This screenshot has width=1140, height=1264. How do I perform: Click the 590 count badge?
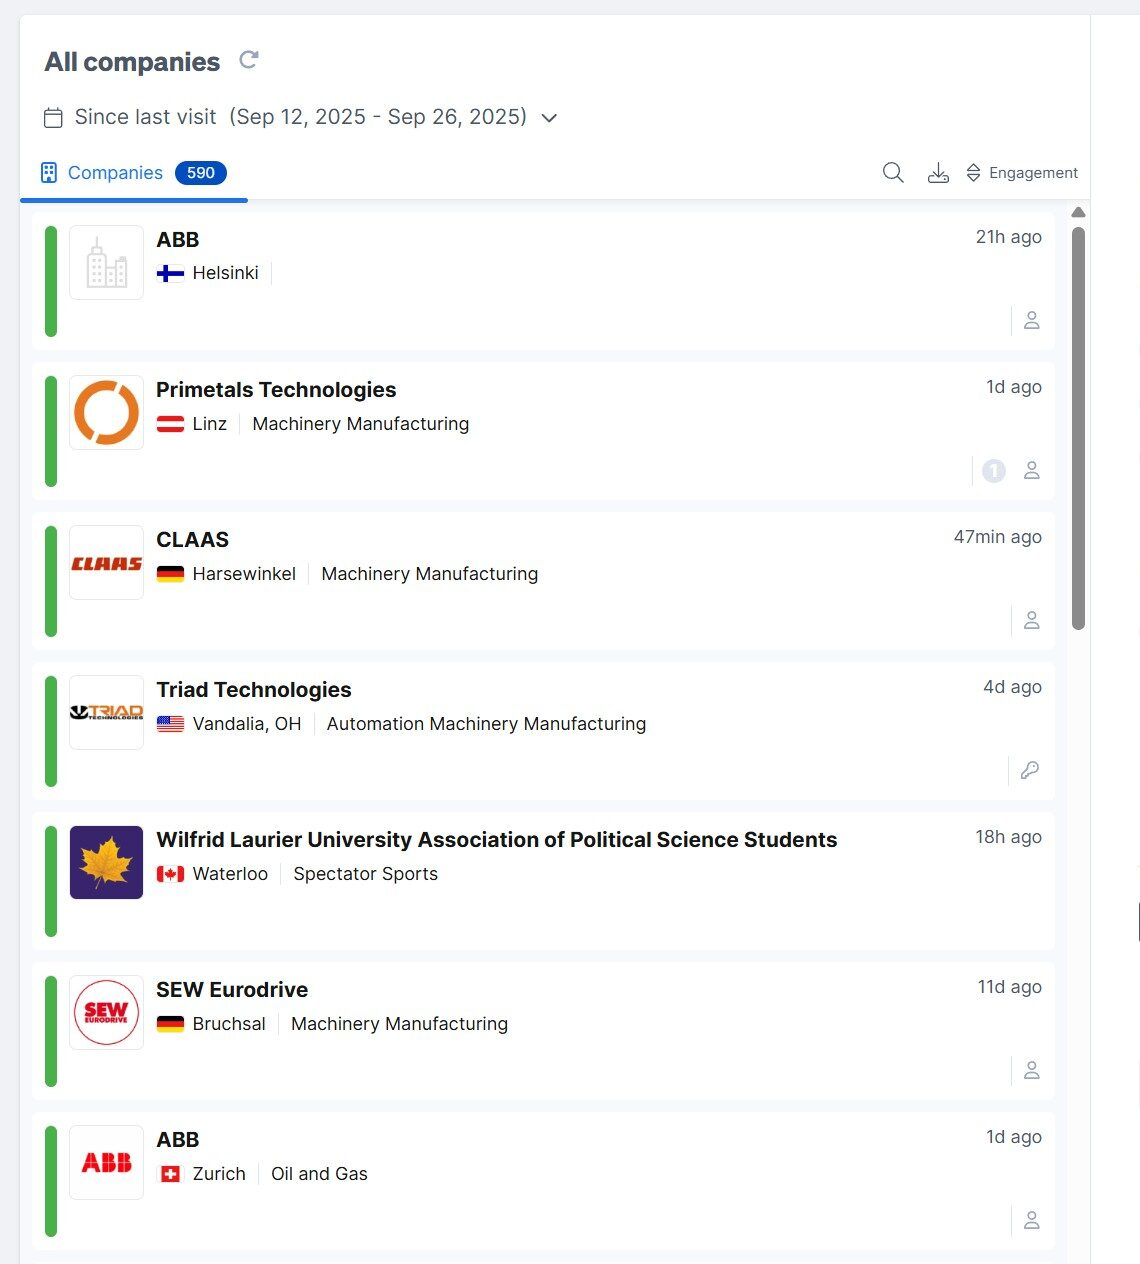(x=201, y=173)
